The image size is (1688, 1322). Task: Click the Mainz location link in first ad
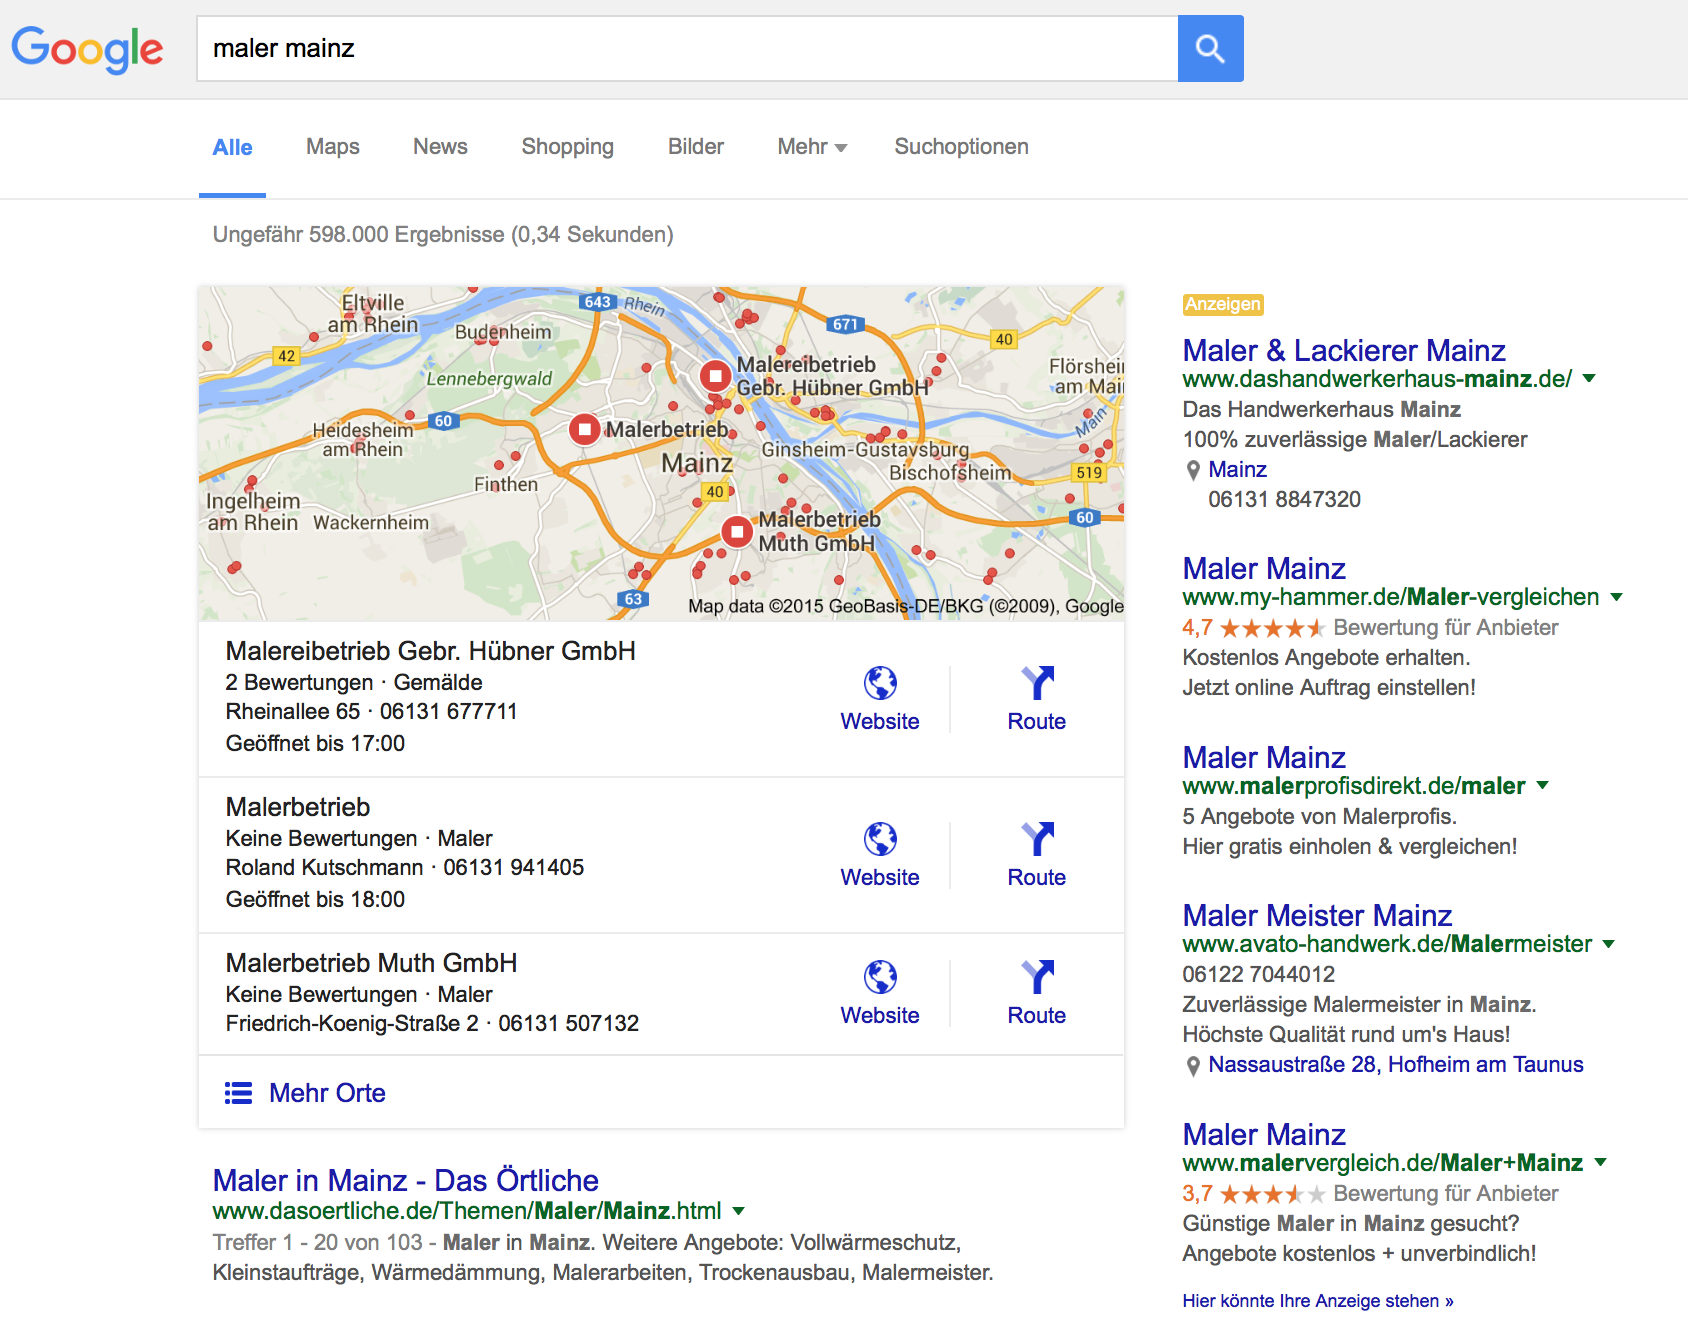(1237, 470)
